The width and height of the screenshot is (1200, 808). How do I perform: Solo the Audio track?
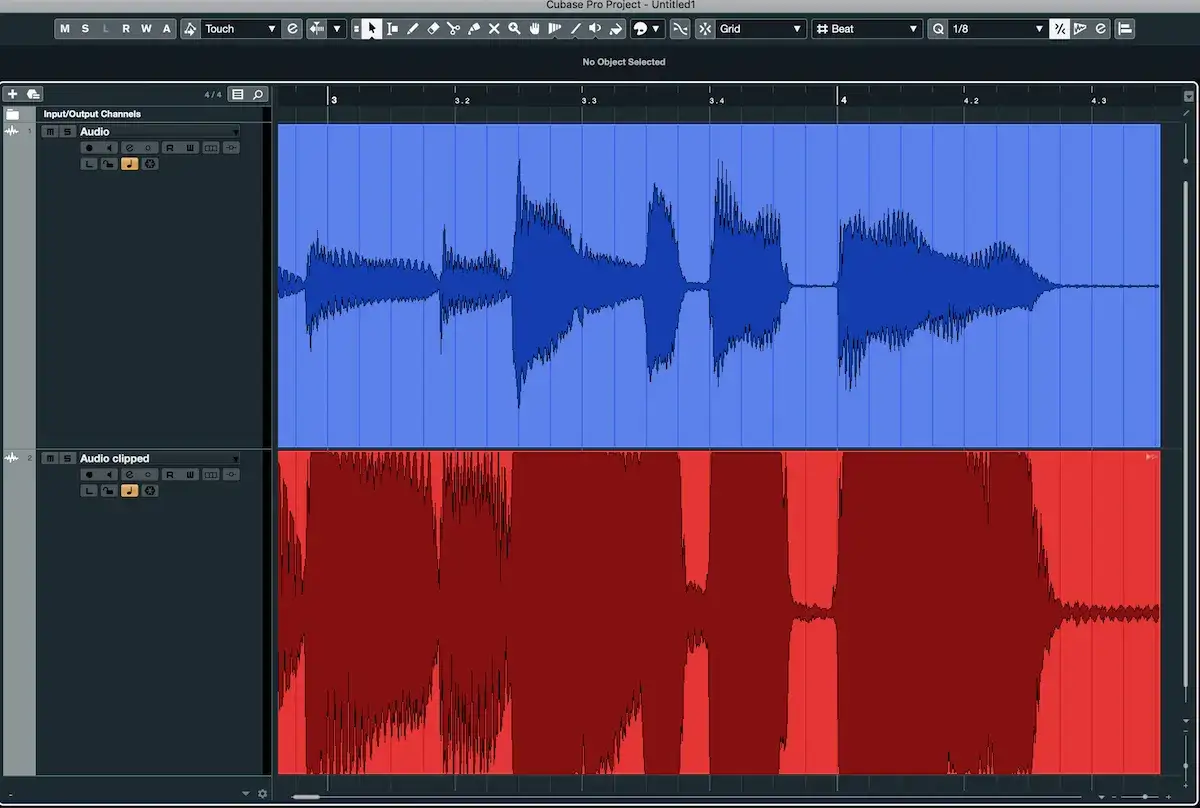pos(67,132)
